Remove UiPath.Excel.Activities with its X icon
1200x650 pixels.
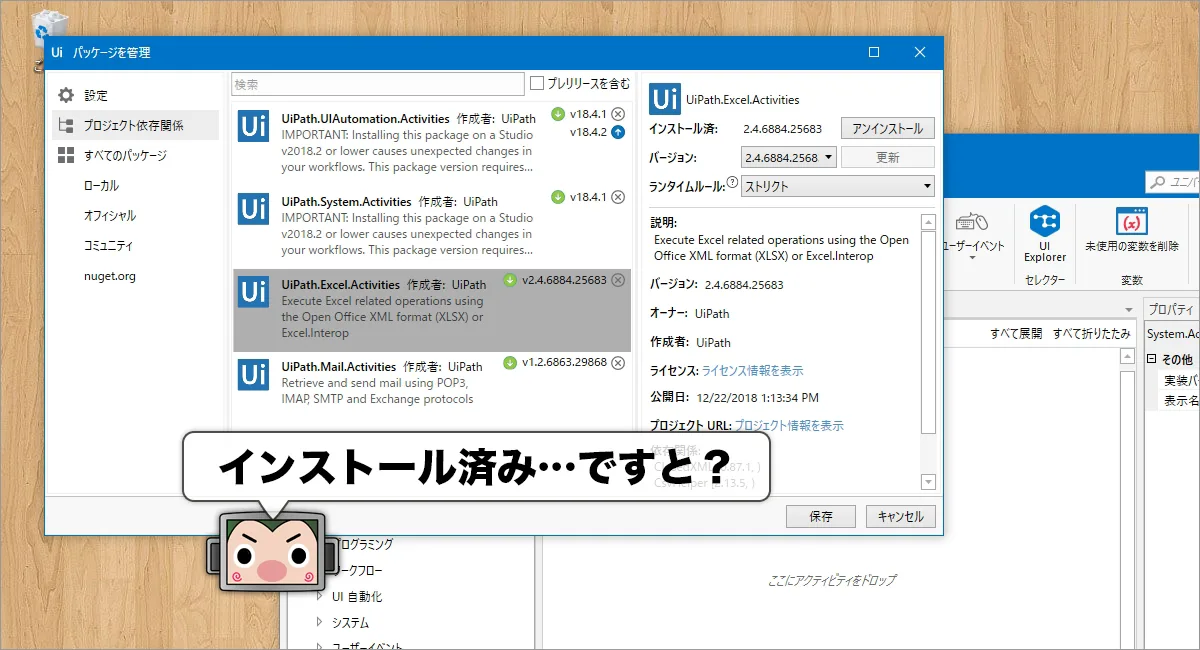coord(618,280)
